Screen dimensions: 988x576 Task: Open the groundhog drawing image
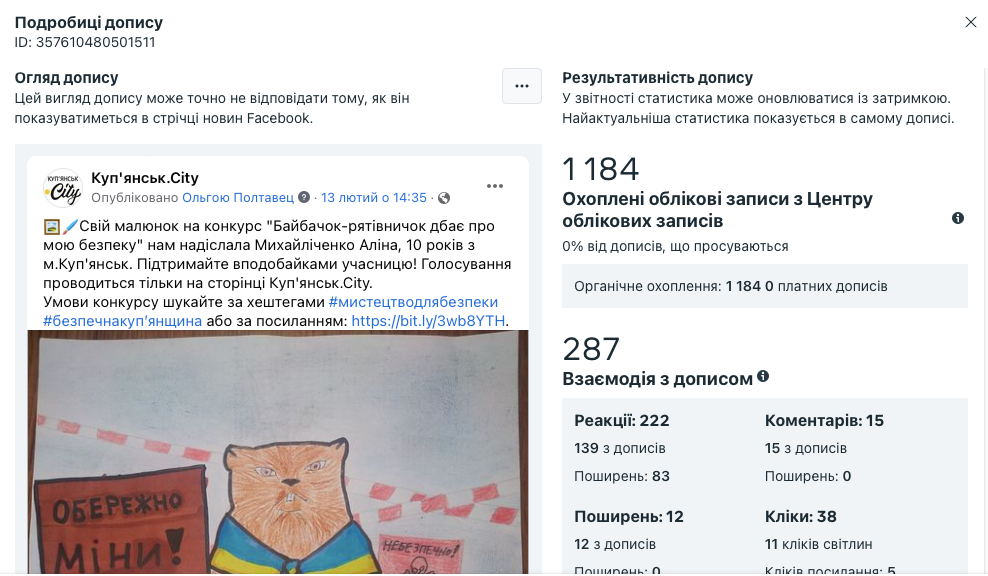point(278,452)
